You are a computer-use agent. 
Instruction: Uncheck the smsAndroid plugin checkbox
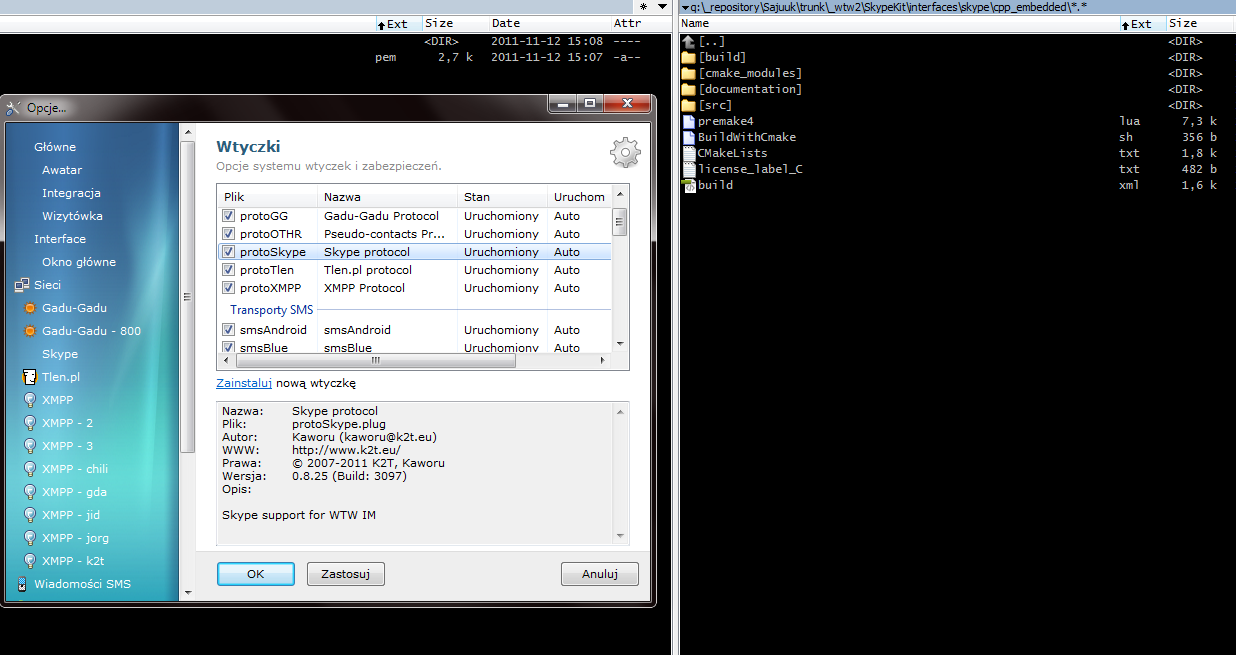[229, 330]
